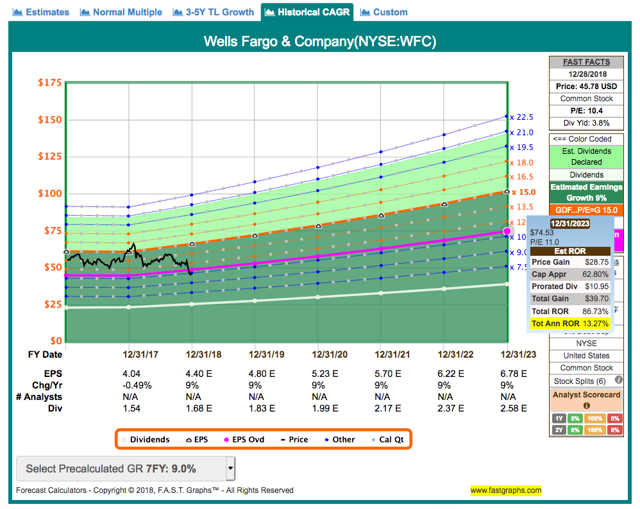Toggle Price series in the legend

[294, 440]
